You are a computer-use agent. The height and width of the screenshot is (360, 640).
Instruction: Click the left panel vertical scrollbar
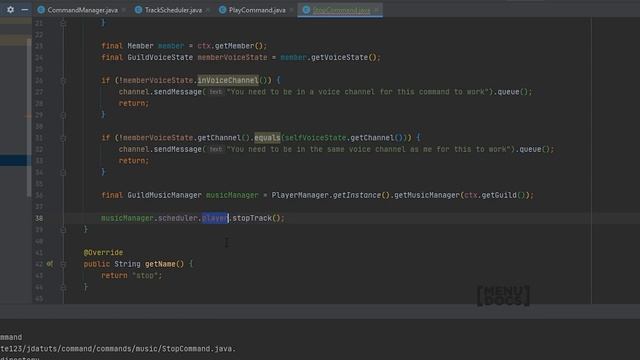point(29,118)
